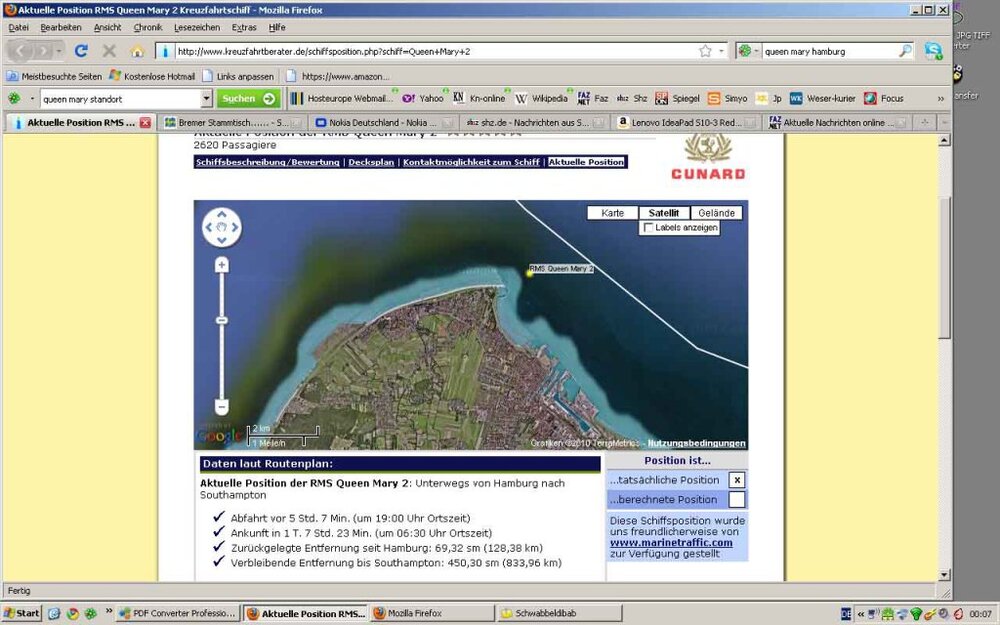Focus the queen mary hamburg search field
Screen dimensions: 1000x625
coord(829,51)
